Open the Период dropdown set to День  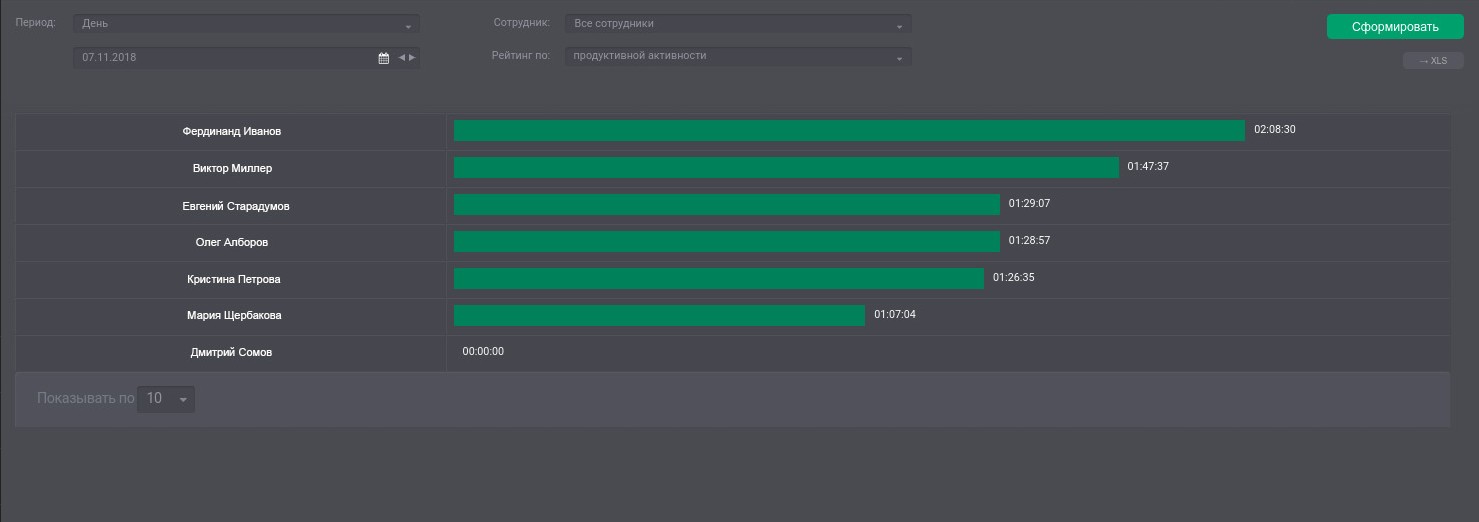point(246,24)
